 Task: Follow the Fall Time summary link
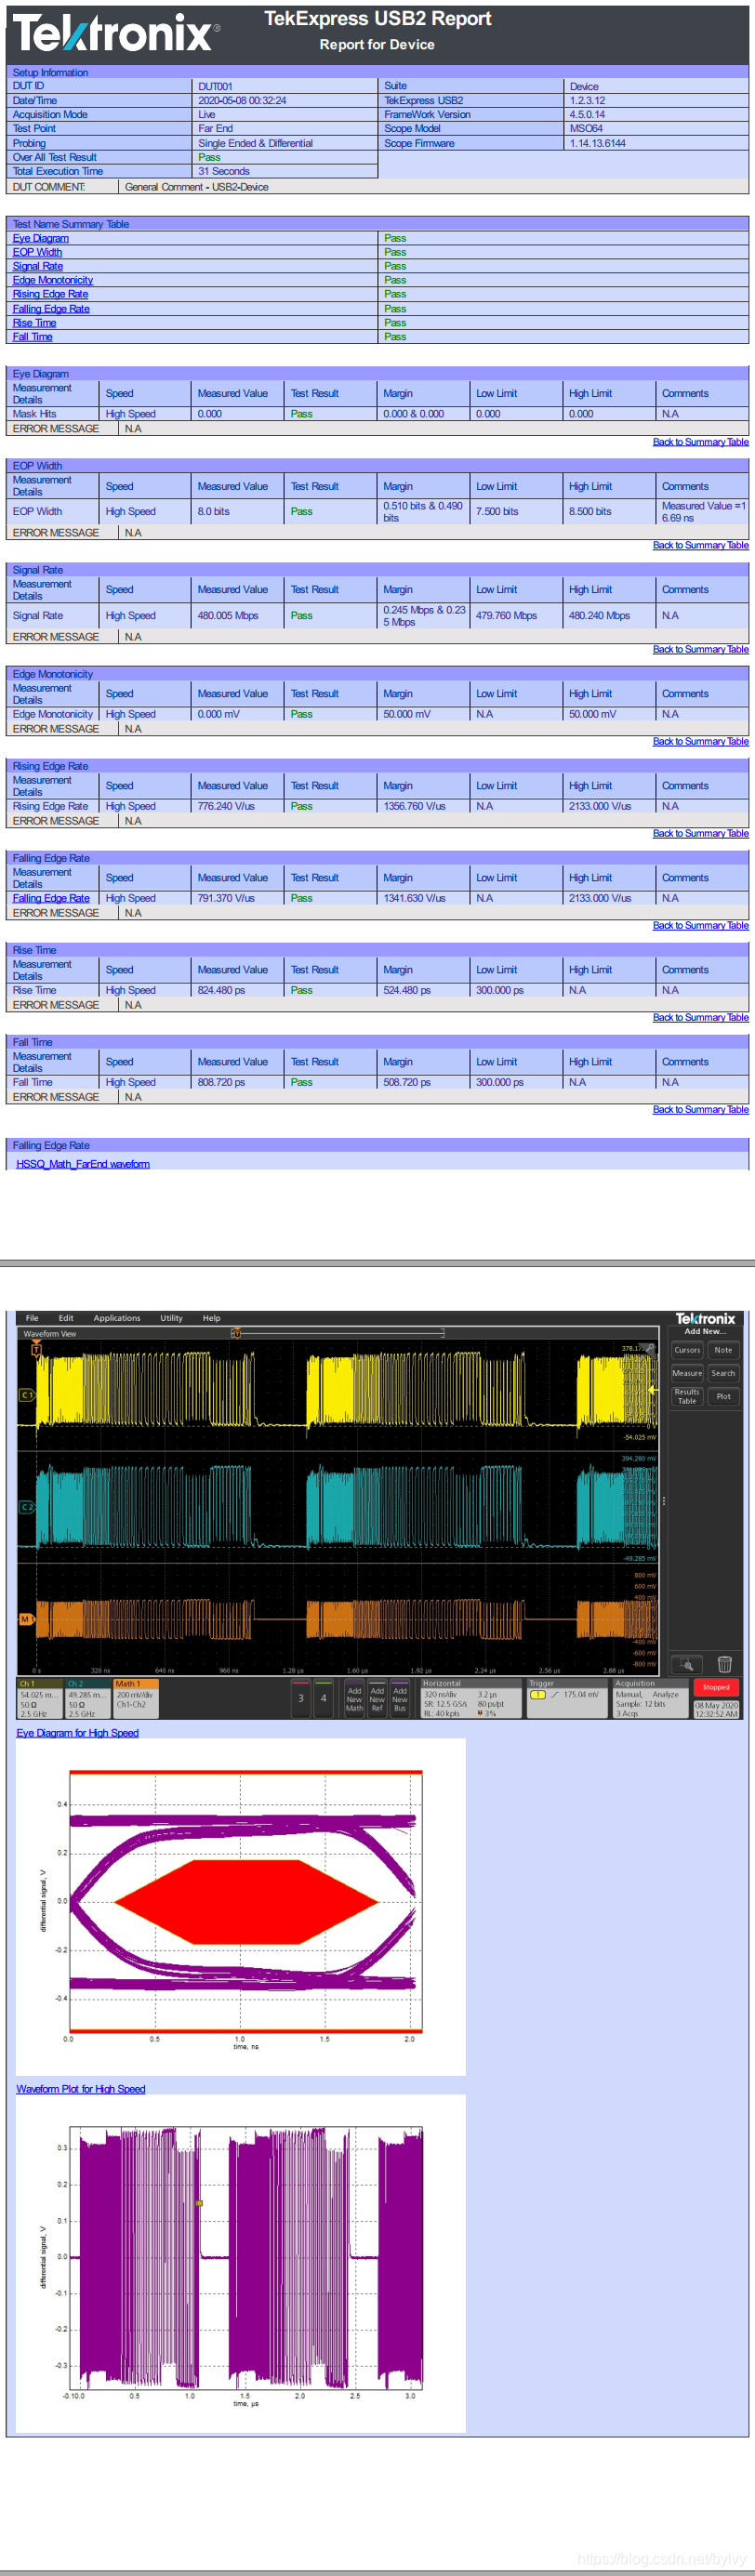point(32,337)
